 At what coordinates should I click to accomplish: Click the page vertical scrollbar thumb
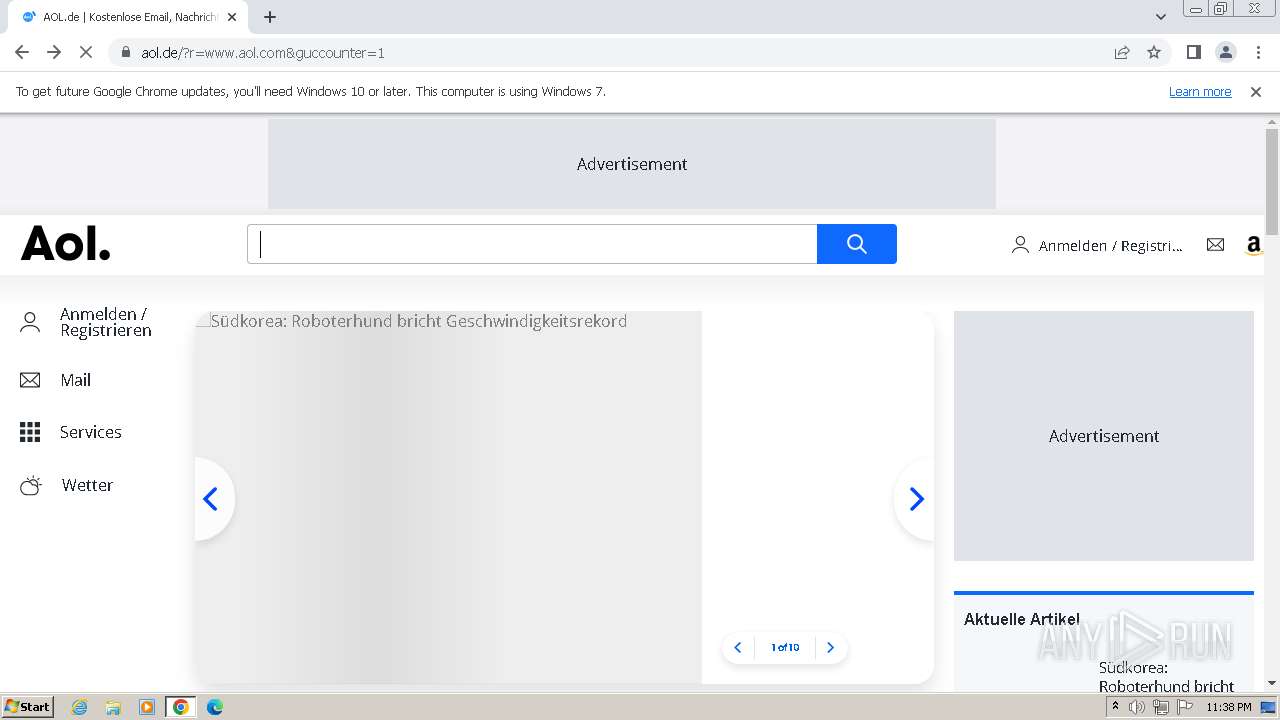coord(1272,182)
